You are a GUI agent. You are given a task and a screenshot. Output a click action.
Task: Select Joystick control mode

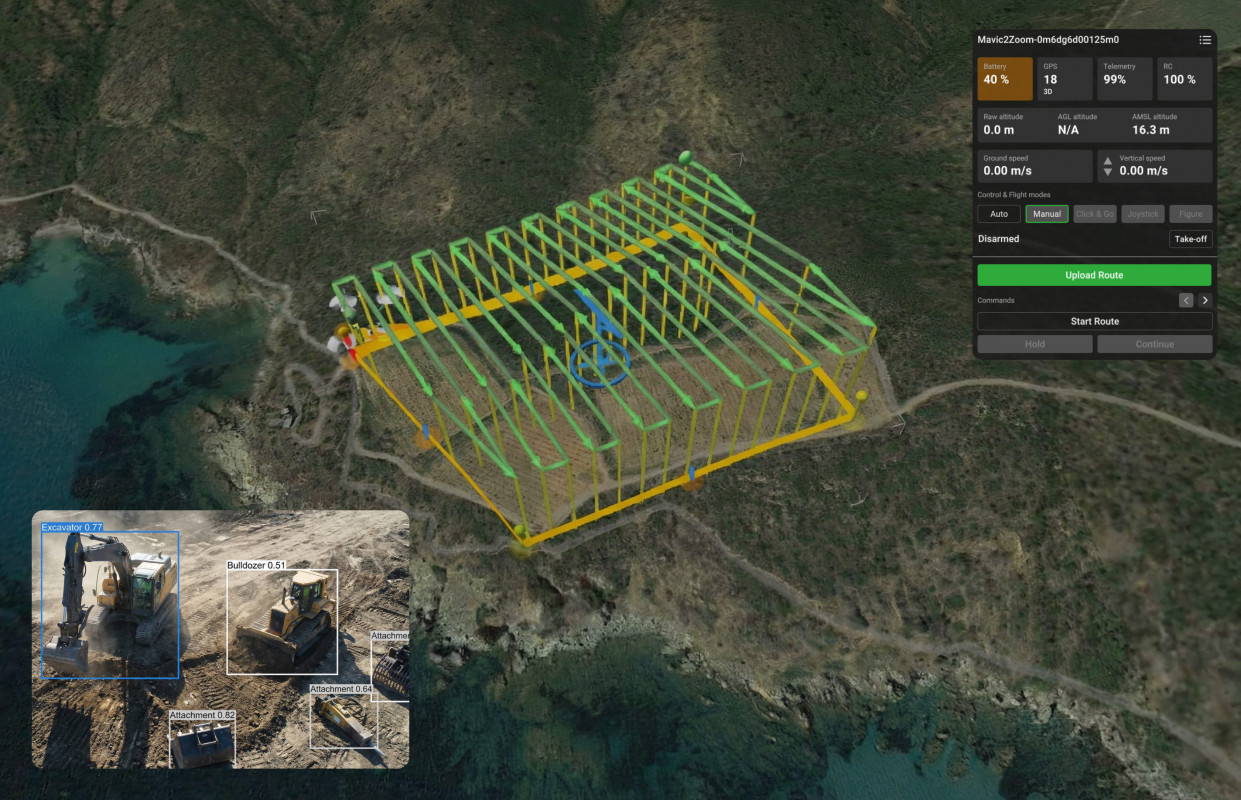pos(1143,214)
